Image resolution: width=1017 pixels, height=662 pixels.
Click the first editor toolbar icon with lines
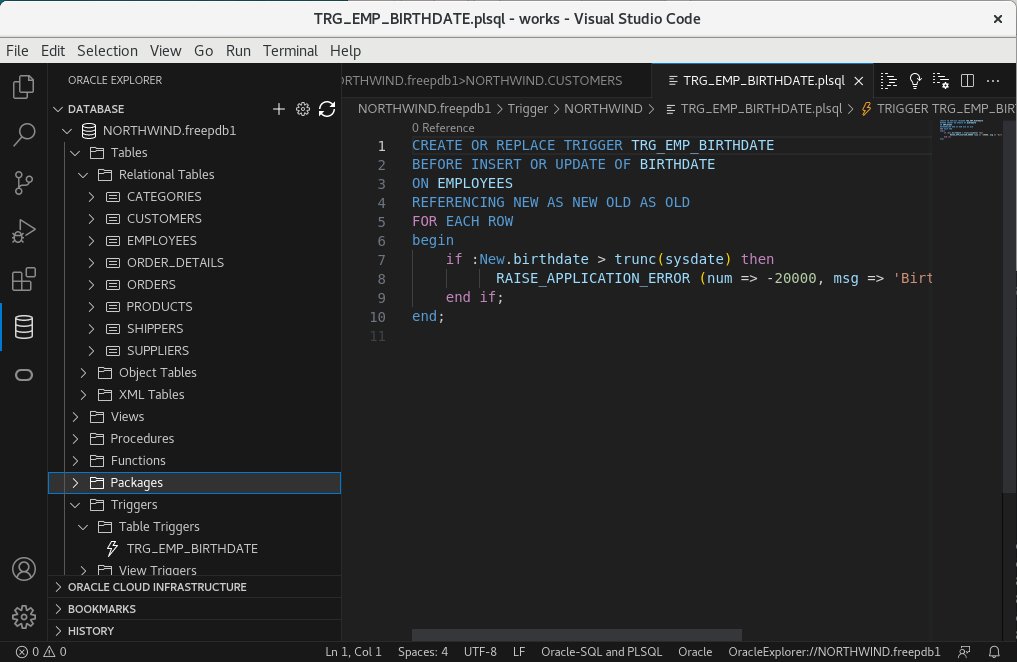click(x=889, y=80)
